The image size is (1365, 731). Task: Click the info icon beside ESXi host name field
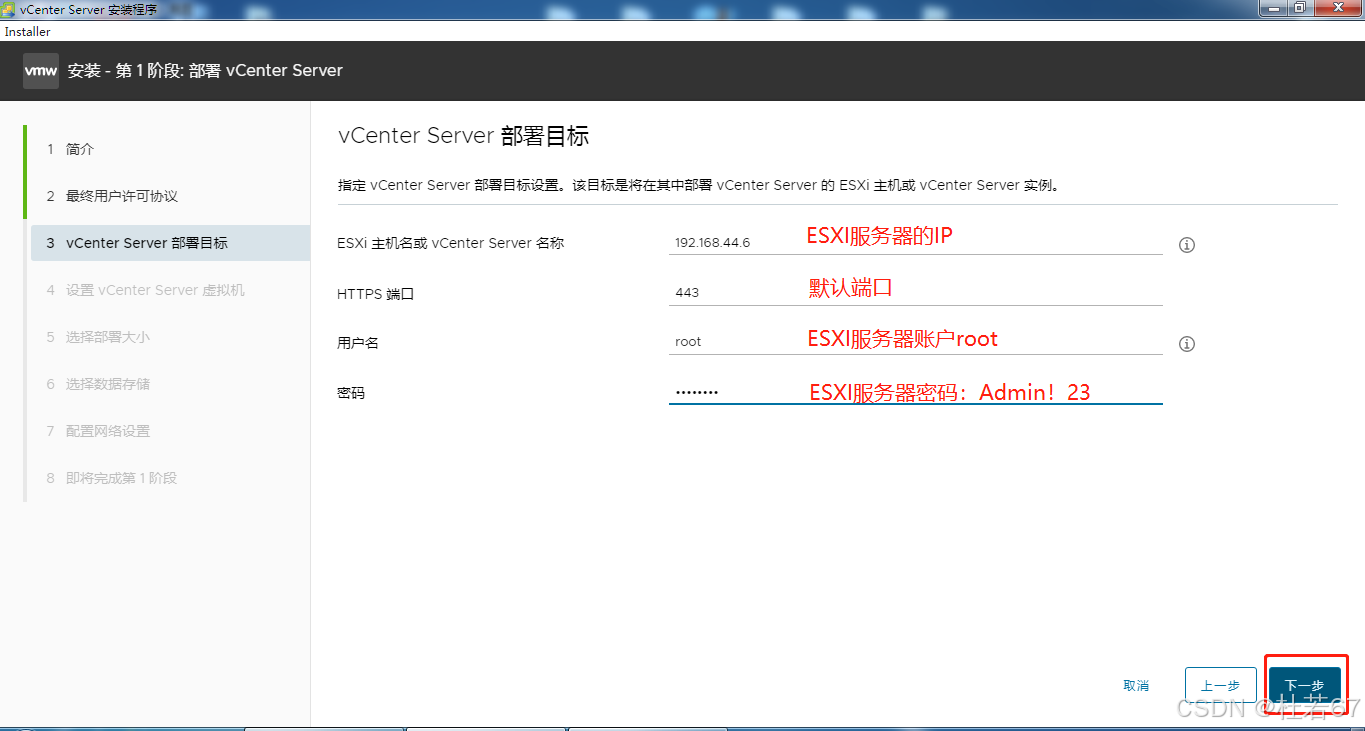[x=1187, y=245]
